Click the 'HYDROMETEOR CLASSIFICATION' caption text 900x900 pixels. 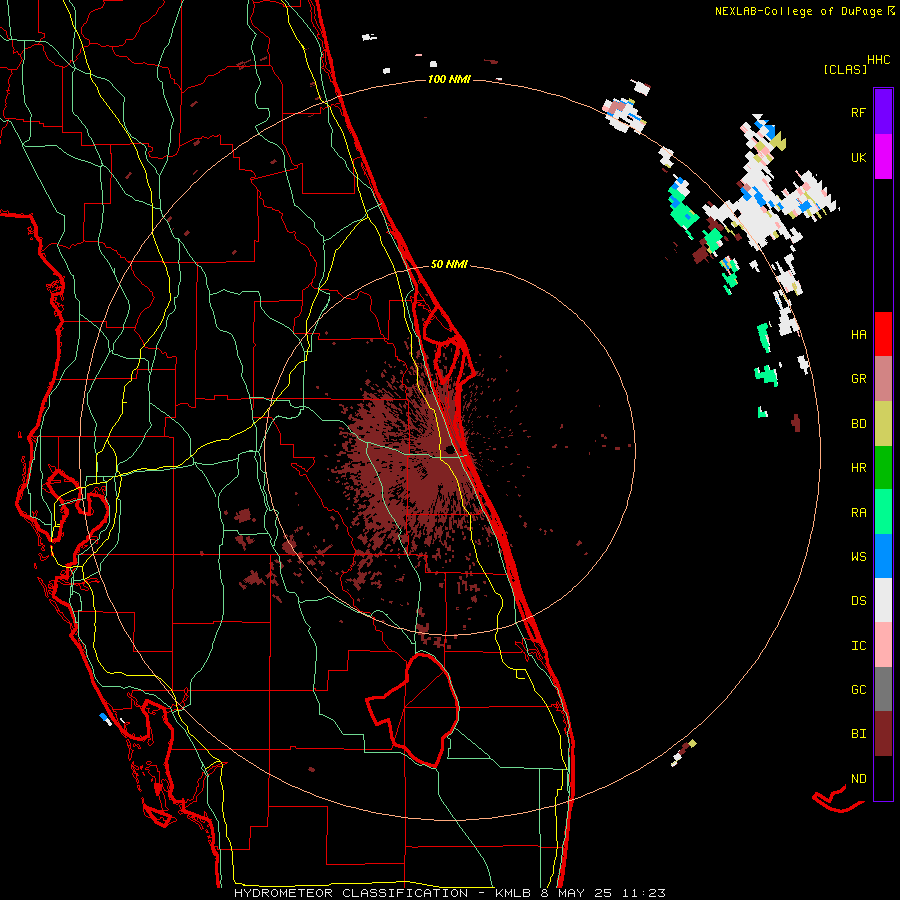pyautogui.click(x=351, y=893)
